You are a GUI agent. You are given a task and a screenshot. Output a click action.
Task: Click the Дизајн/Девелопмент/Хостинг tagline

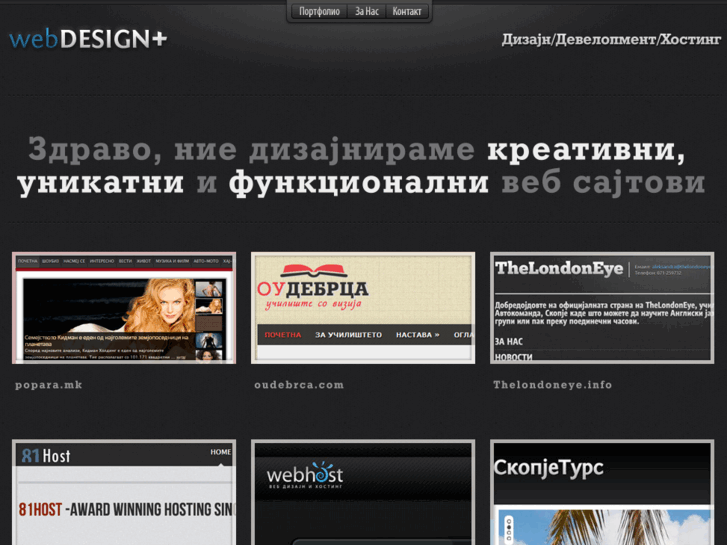coord(611,40)
